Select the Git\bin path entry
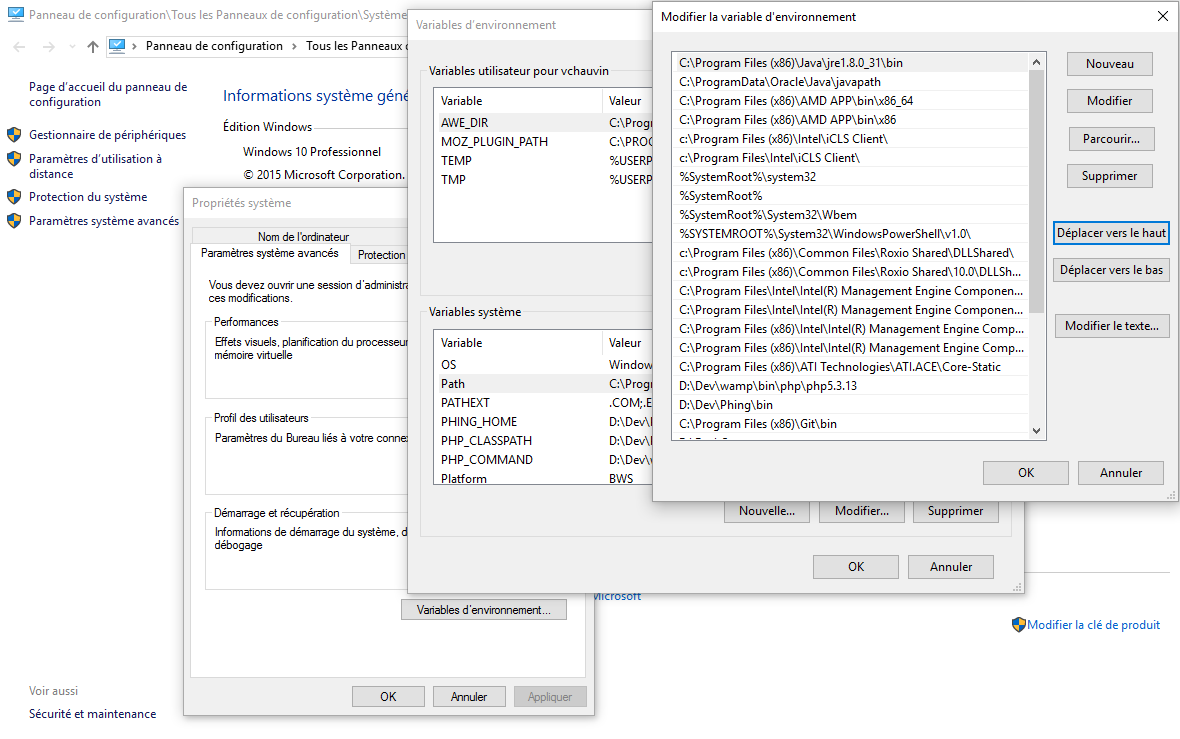The height and width of the screenshot is (739, 1180). point(850,424)
